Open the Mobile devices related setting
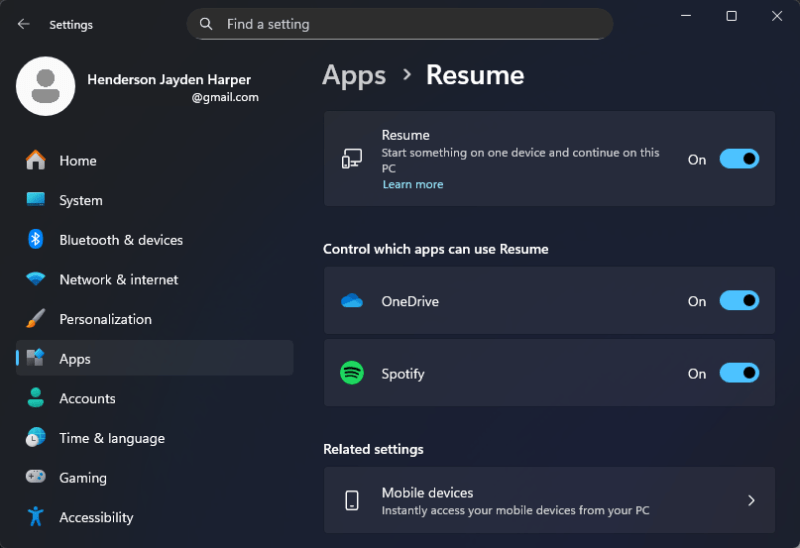Screen dimensions: 800x548 pyautogui.click(x=549, y=500)
